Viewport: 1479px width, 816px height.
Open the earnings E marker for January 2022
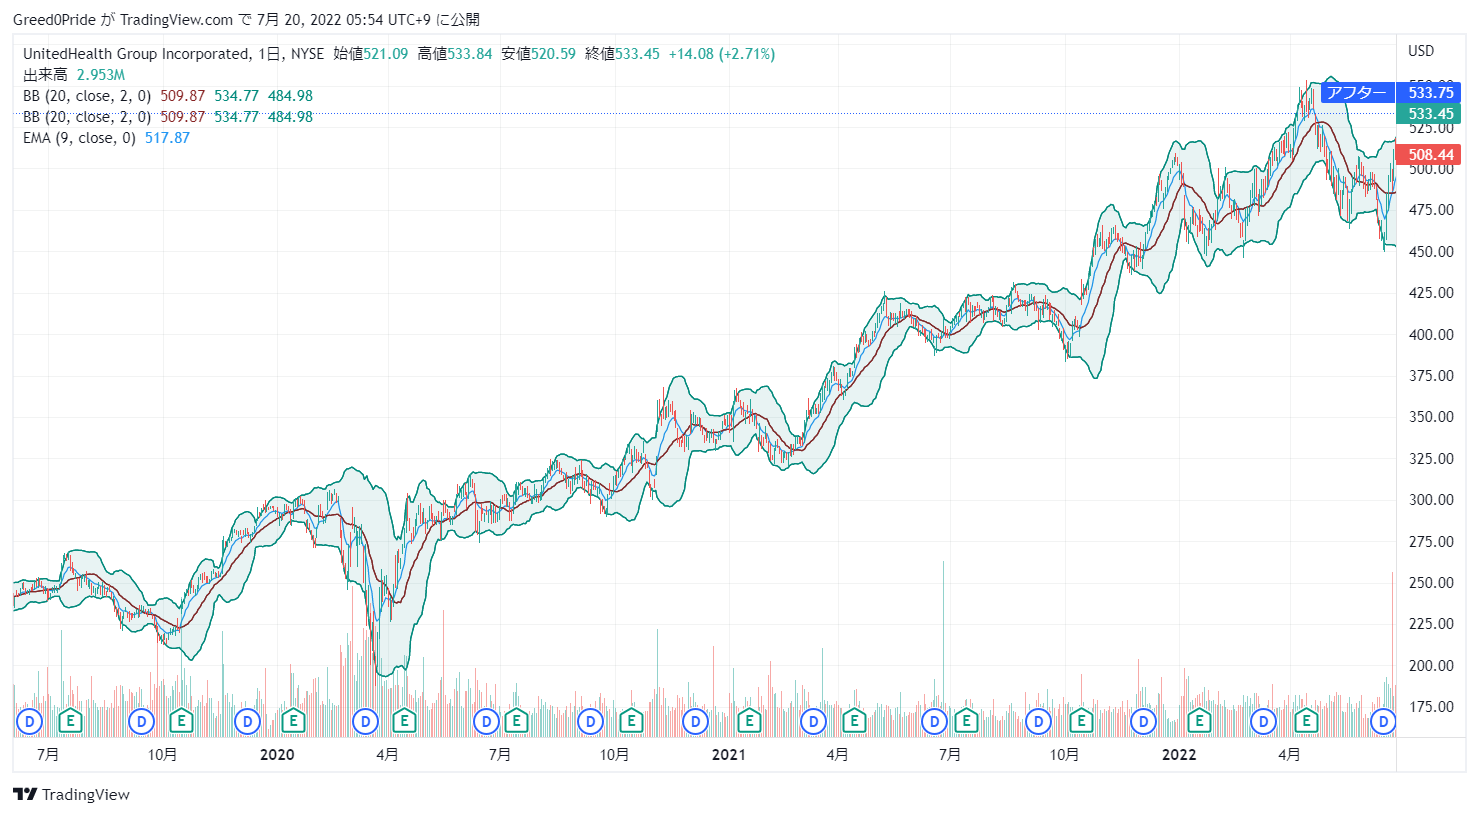point(1199,720)
